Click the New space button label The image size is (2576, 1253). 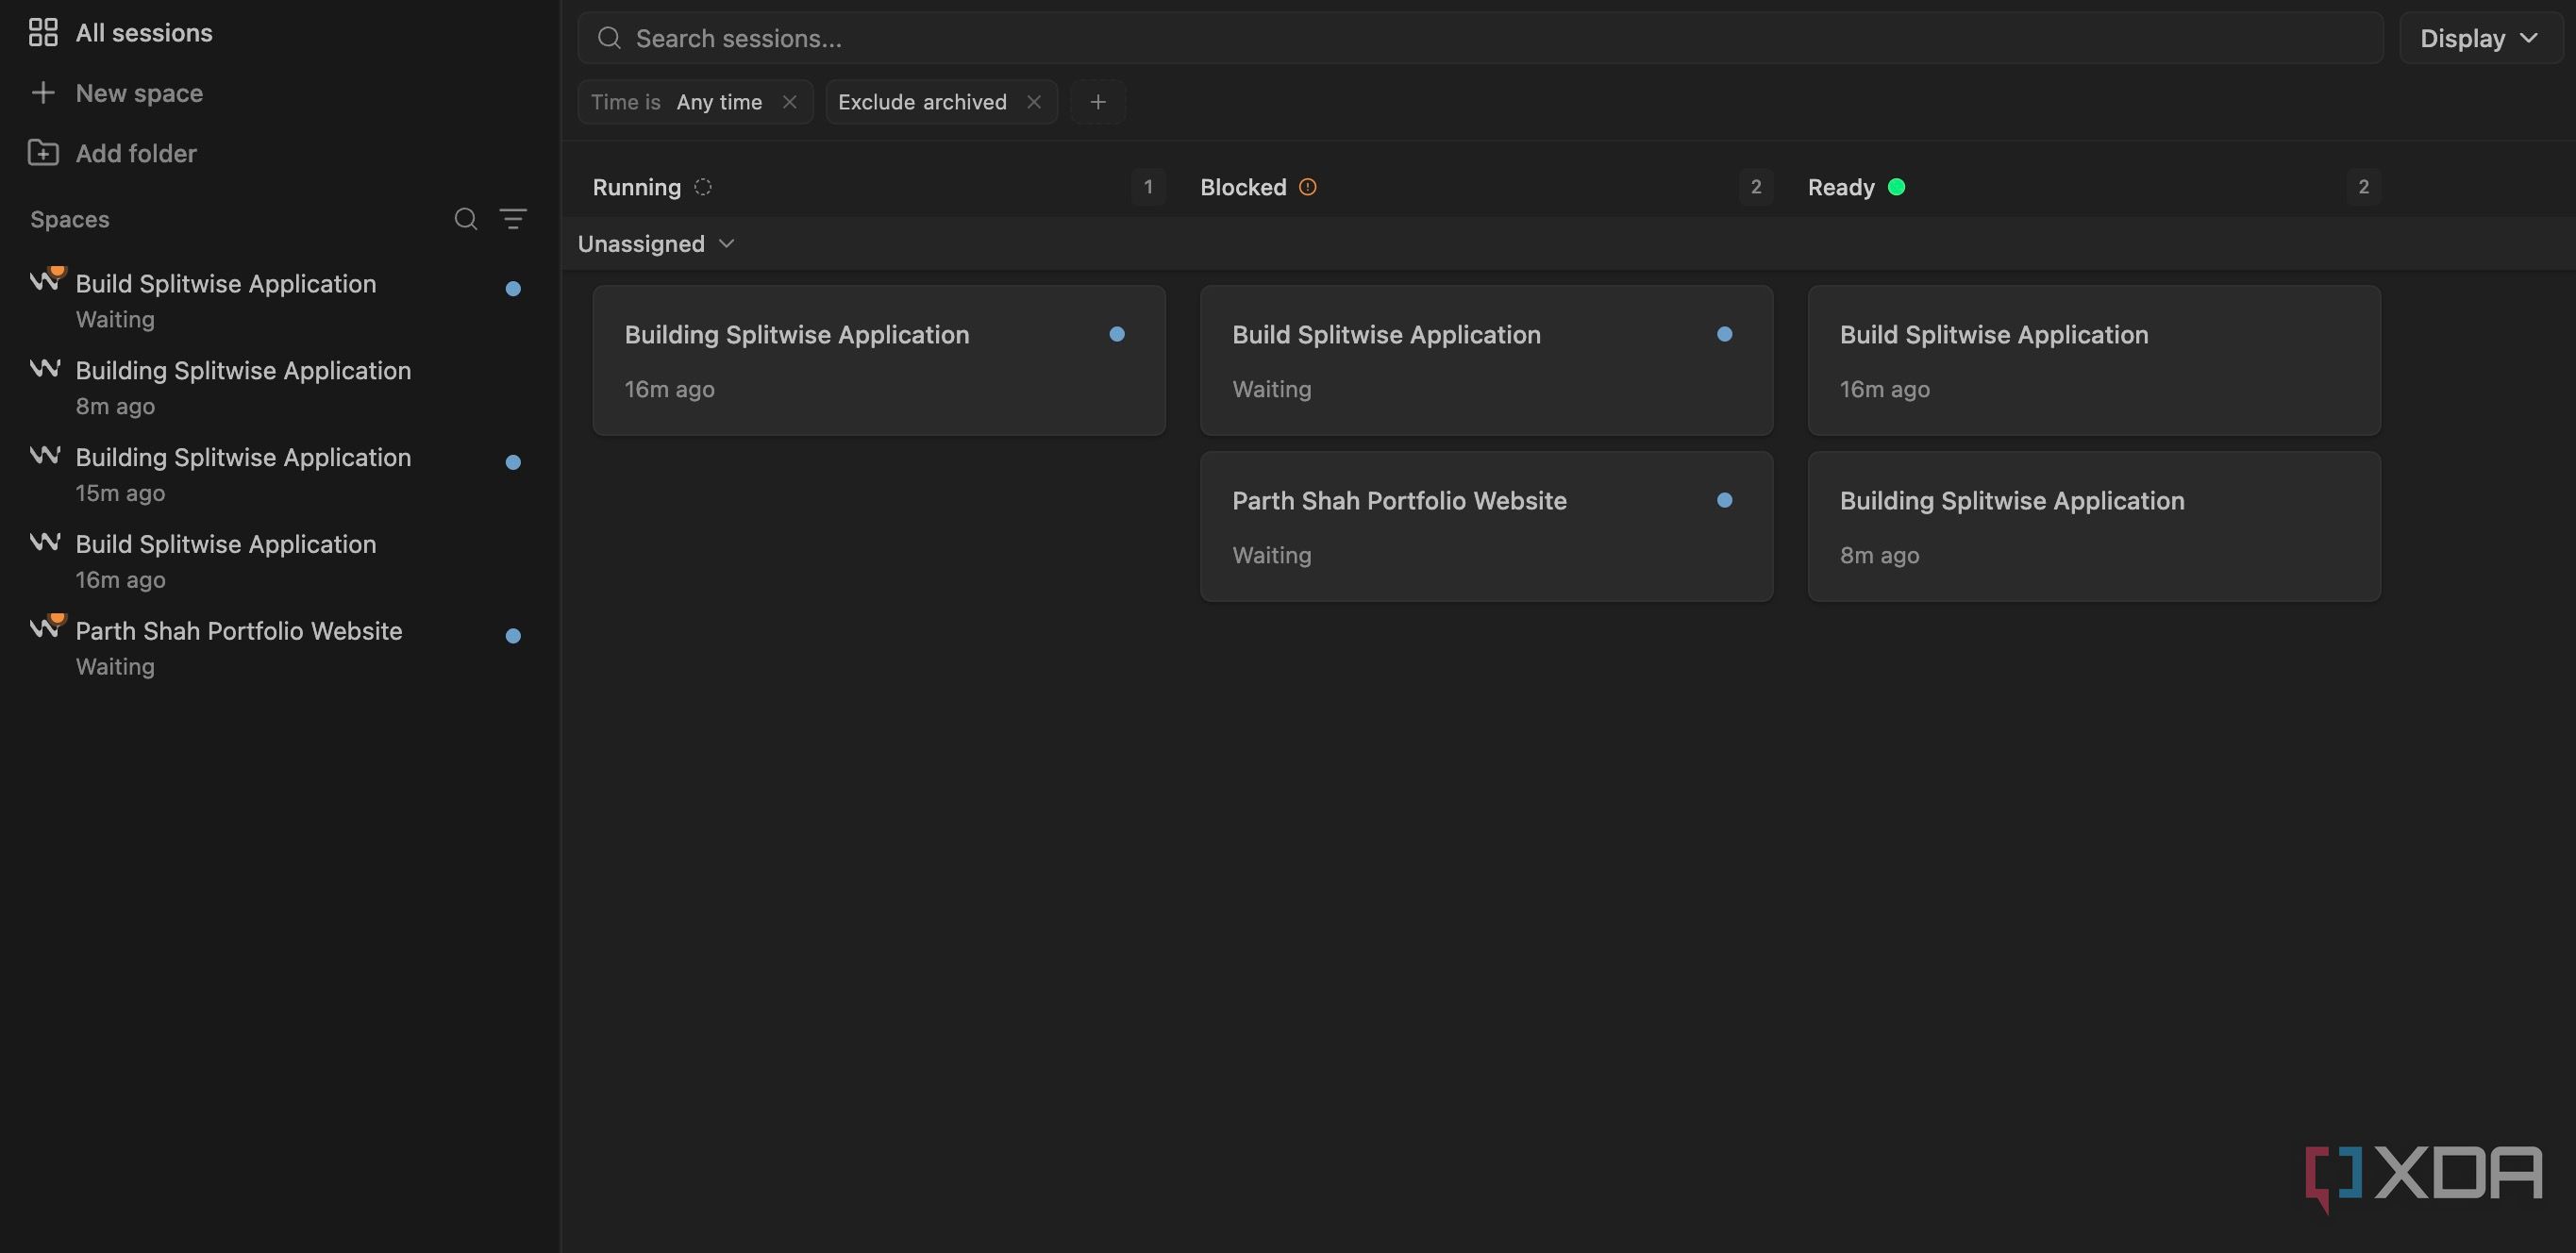(x=139, y=93)
